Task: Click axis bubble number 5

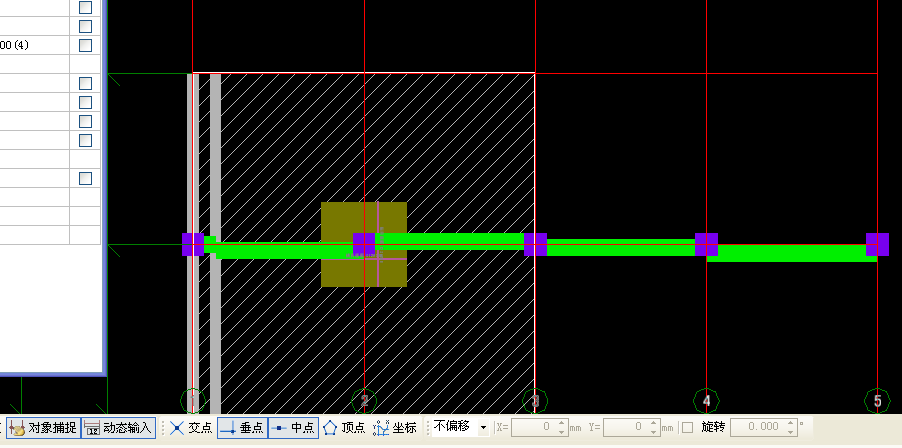Action: tap(877, 401)
